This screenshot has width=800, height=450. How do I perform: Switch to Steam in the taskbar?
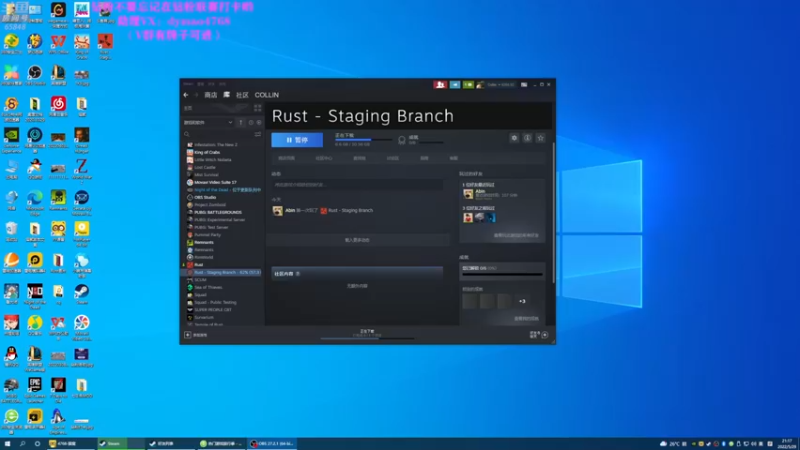121,444
